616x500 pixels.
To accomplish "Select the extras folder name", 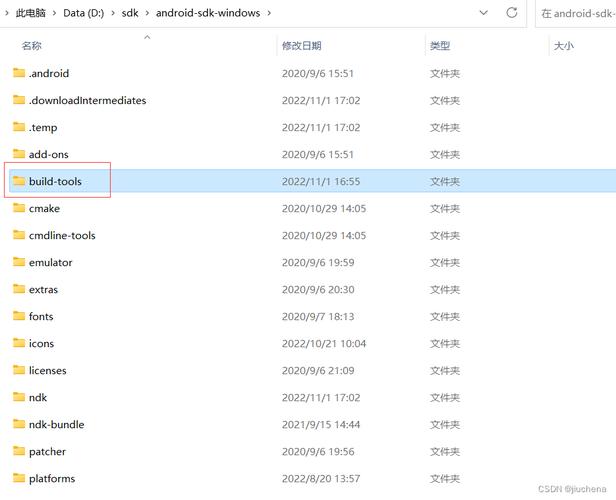I will tap(43, 289).
